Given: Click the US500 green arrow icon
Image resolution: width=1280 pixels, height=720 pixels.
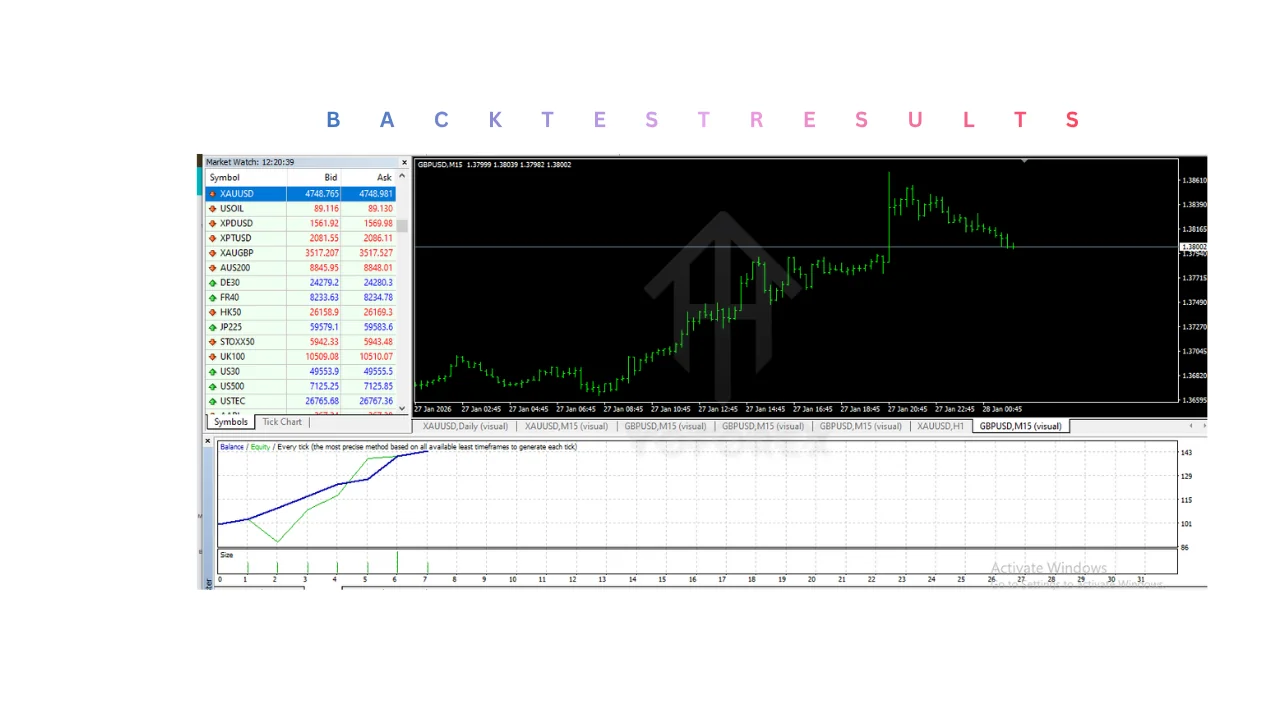Looking at the screenshot, I should (212, 386).
